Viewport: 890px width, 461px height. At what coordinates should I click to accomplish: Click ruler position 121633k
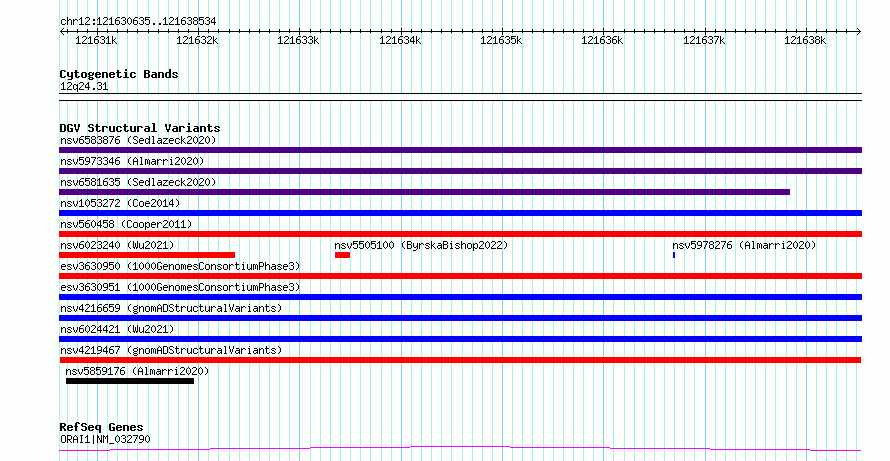tap(299, 40)
